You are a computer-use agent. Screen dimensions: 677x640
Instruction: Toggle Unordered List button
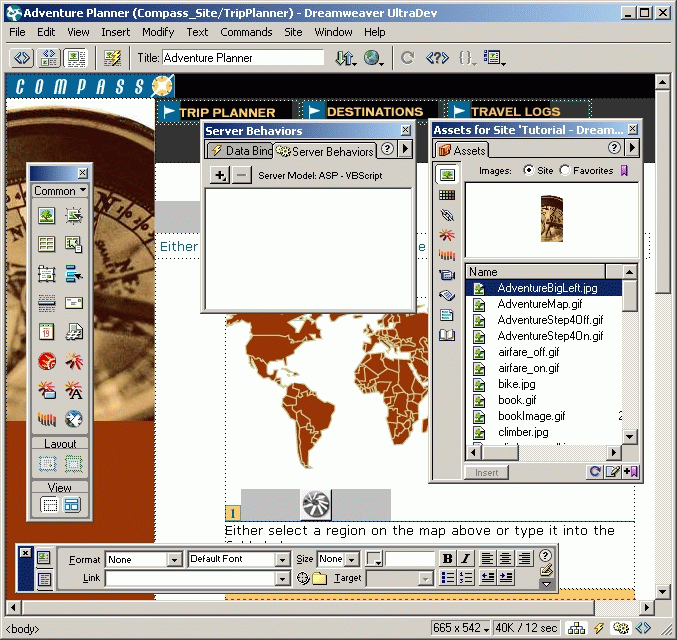click(x=448, y=577)
